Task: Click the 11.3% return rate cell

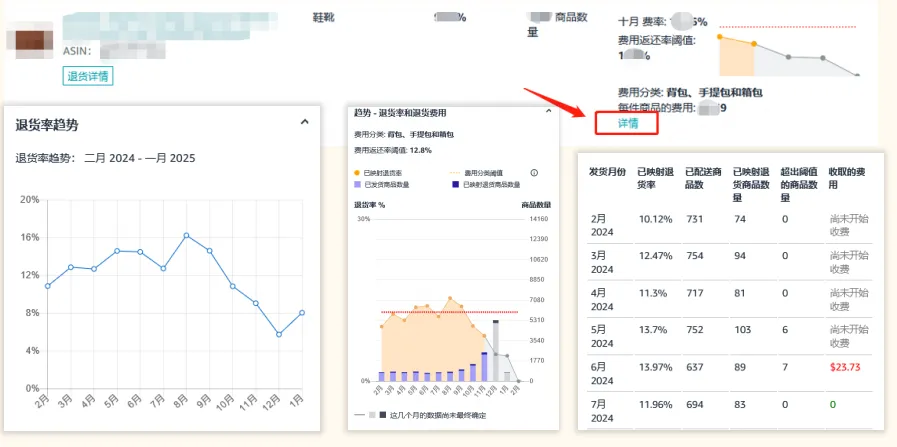Action: (653, 293)
